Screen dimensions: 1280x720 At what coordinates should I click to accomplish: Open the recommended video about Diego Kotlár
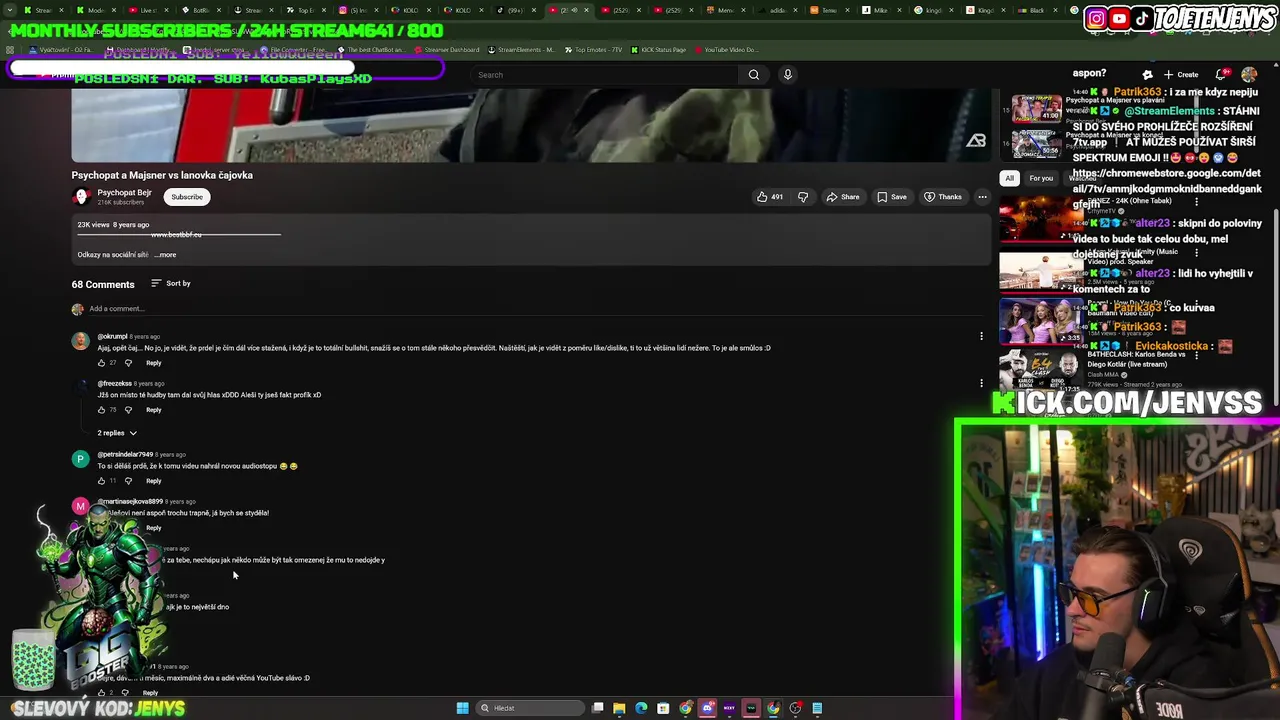click(x=1040, y=371)
